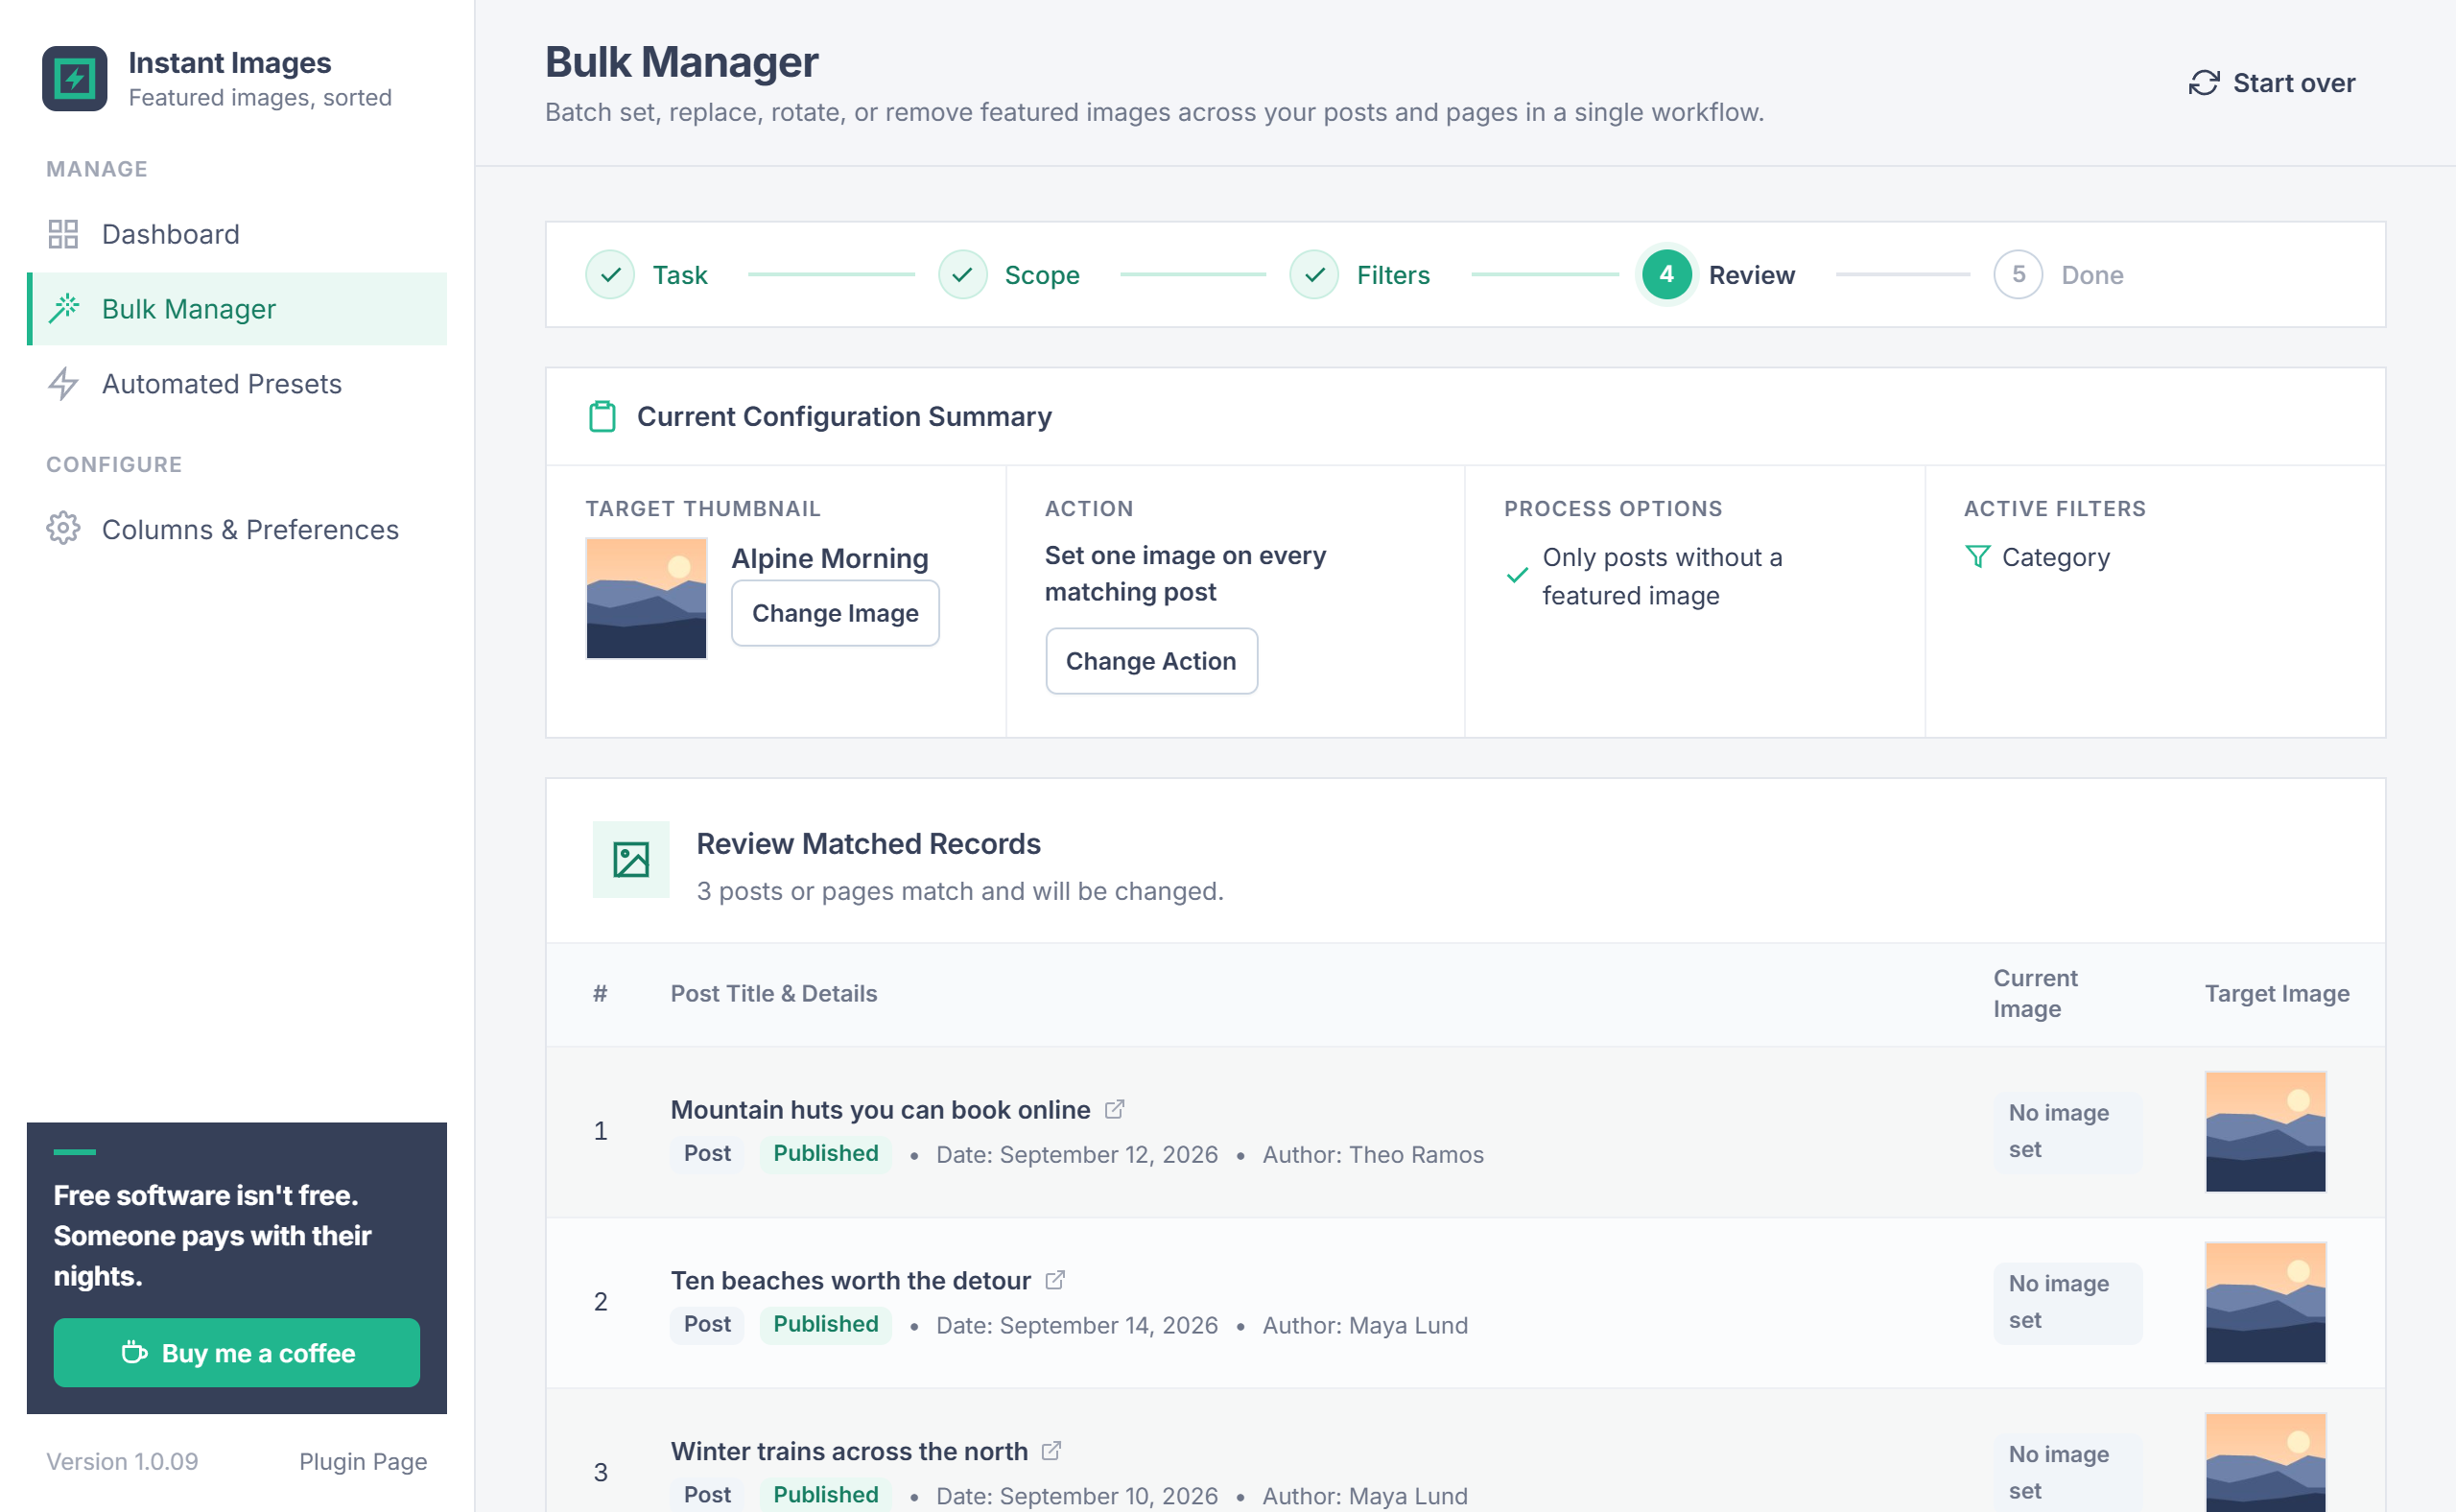
Task: Jump to the Filters step
Action: [1360, 275]
